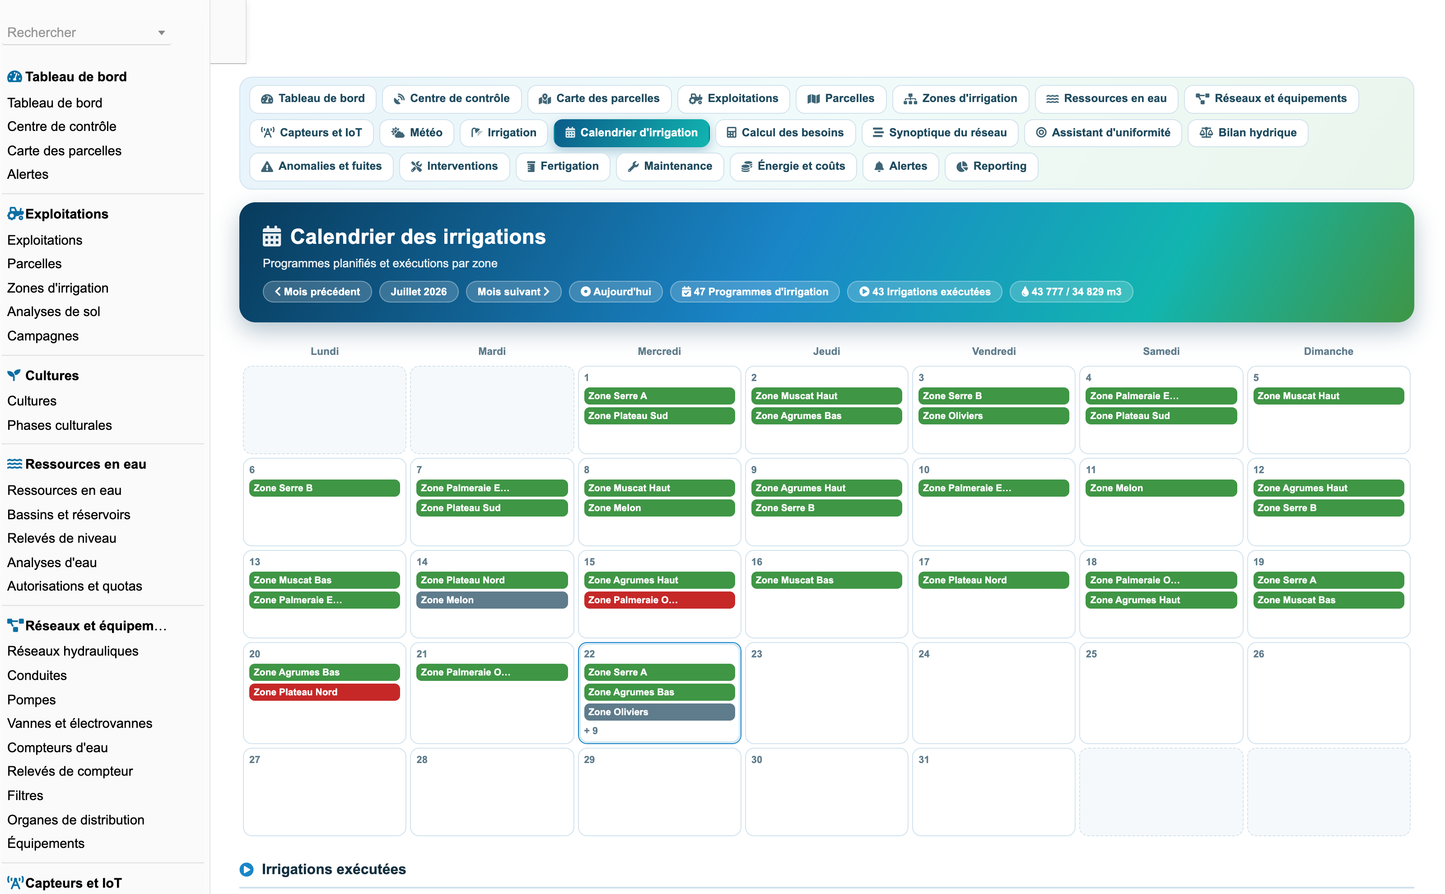Click the Réseaux et équipements network icon in sidebar
1445x894 pixels.
[x=15, y=626]
